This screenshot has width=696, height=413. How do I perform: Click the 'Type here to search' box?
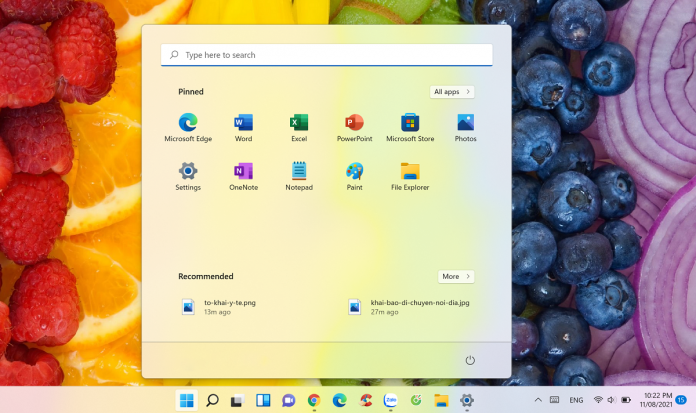pyautogui.click(x=326, y=55)
